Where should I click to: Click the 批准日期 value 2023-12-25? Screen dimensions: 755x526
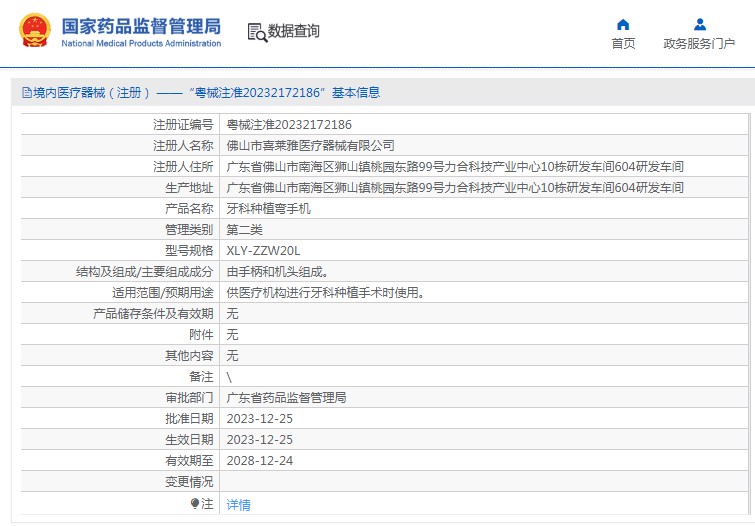260,419
